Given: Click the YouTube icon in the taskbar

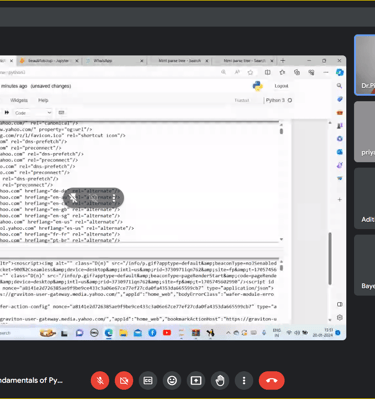Looking at the screenshot, I should tap(167, 333).
